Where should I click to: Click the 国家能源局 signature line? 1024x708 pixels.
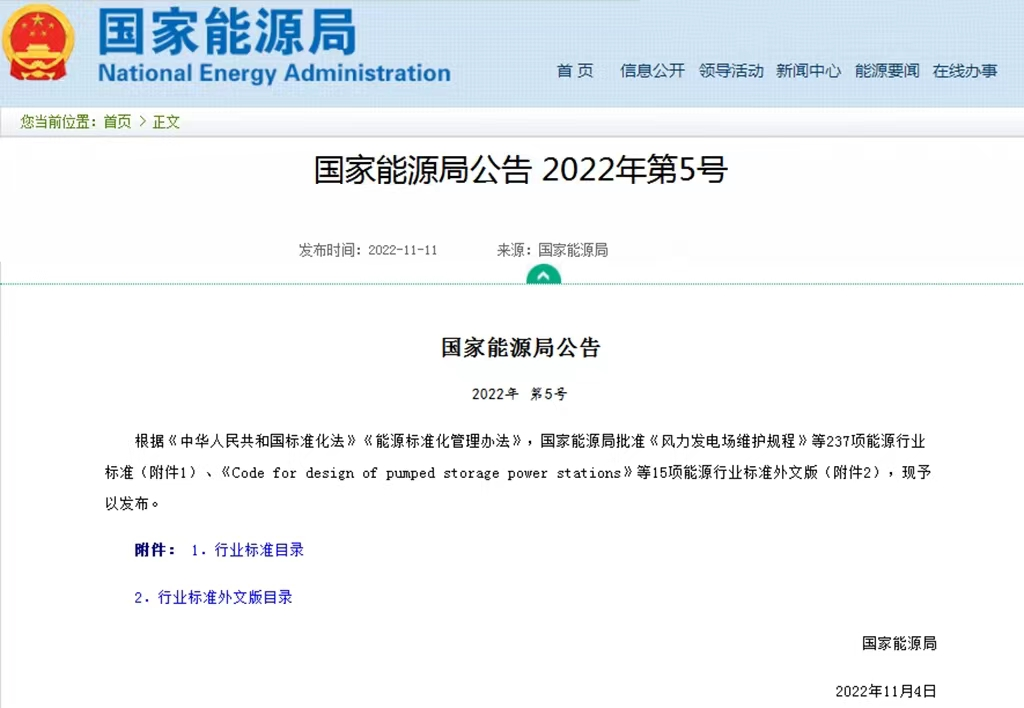click(x=899, y=643)
